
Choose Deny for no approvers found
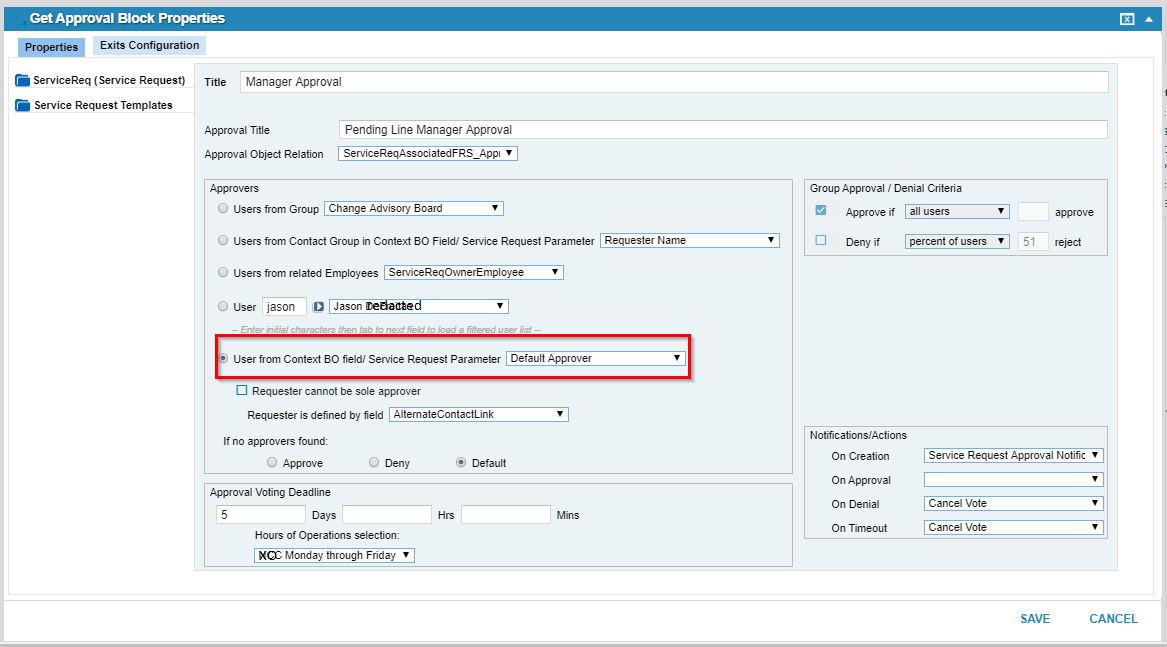pos(374,463)
